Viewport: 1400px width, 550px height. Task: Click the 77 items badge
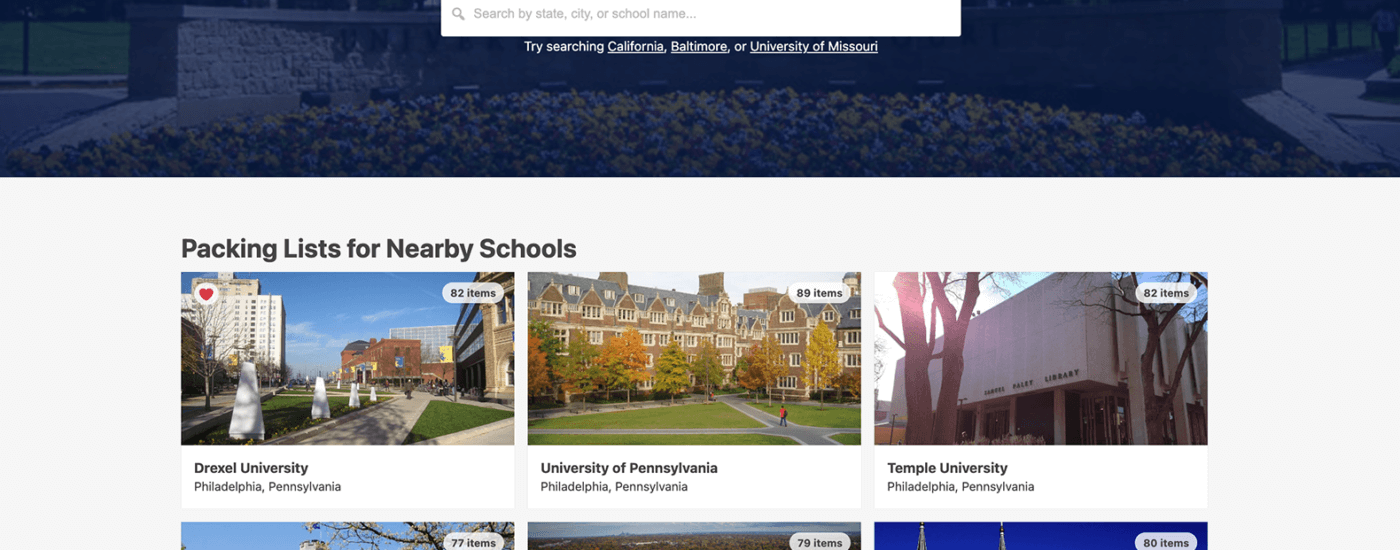tap(472, 542)
